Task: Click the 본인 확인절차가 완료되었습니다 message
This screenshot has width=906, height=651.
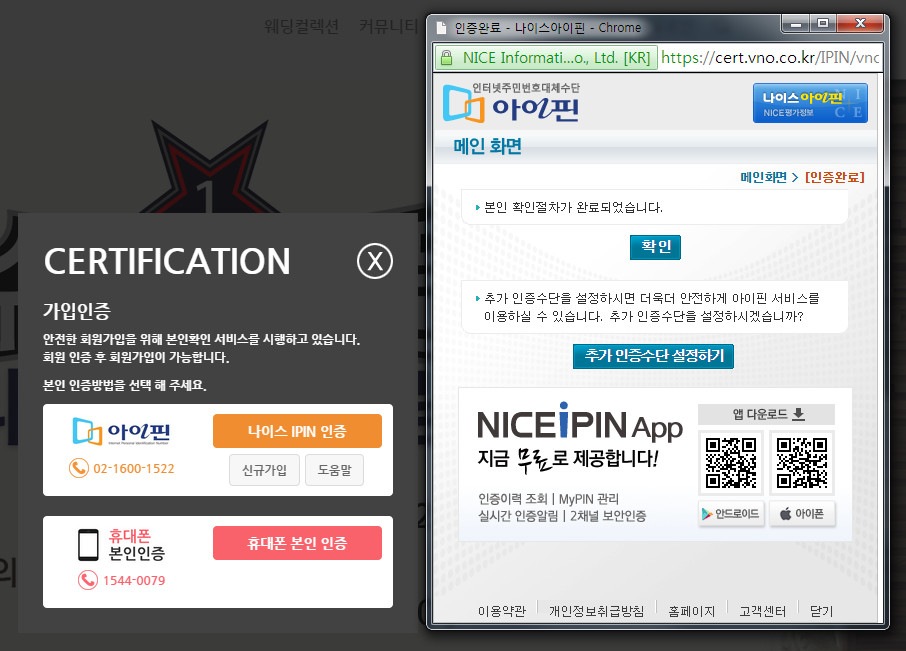Action: point(573,207)
